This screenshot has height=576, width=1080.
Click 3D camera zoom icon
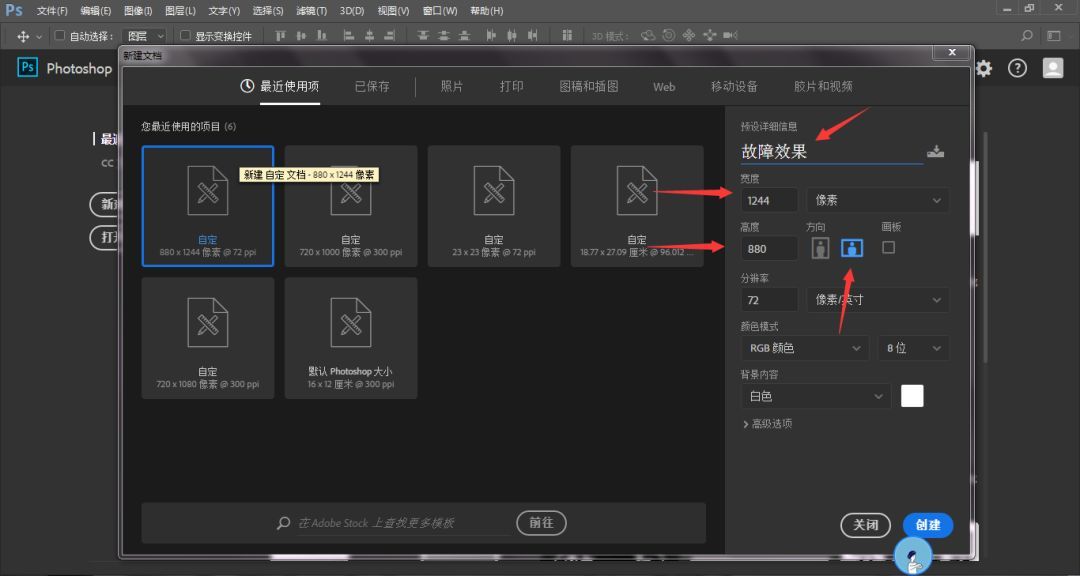point(731,36)
